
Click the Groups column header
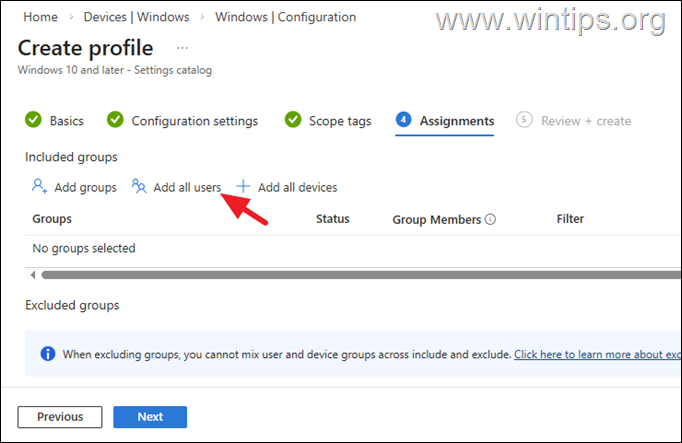pyautogui.click(x=52, y=219)
